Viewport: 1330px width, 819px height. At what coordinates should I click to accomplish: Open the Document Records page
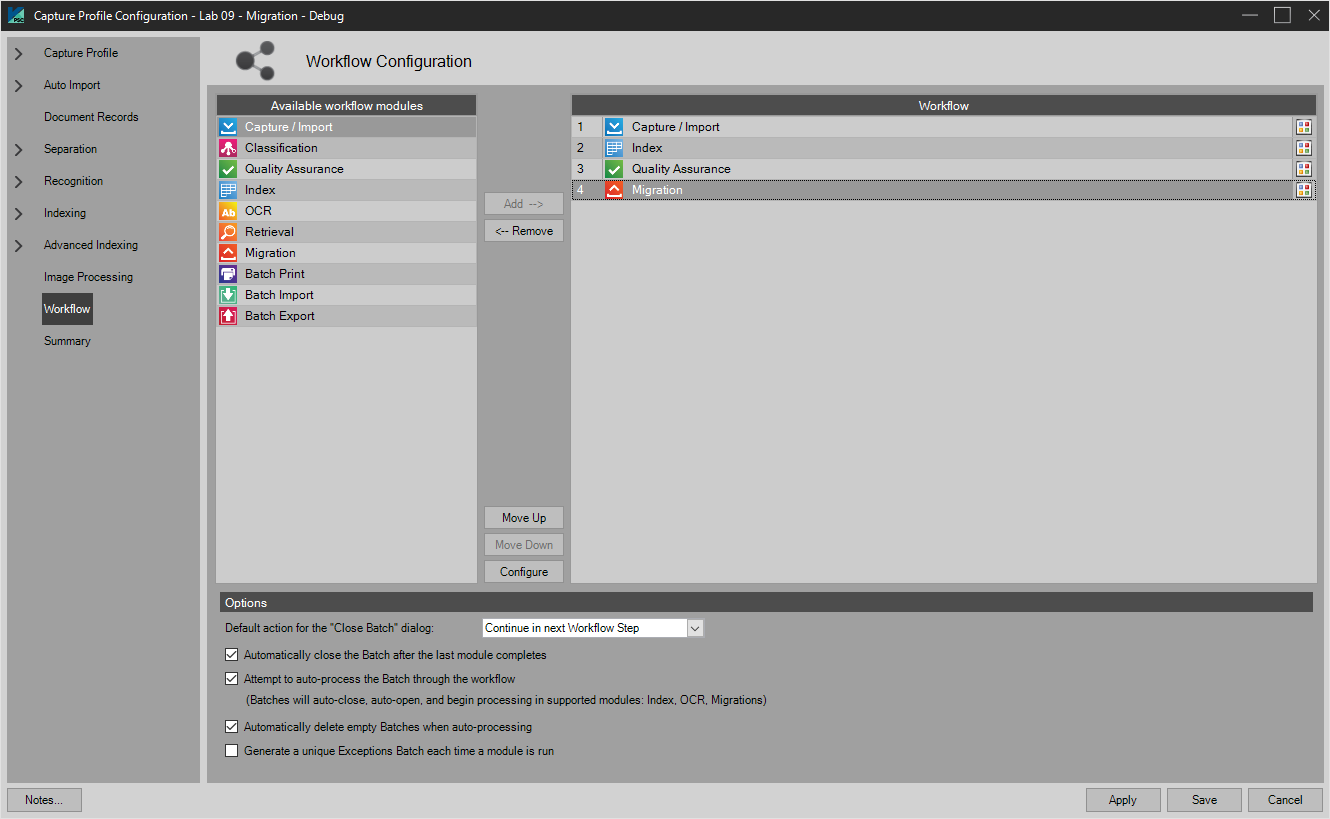[x=91, y=117]
